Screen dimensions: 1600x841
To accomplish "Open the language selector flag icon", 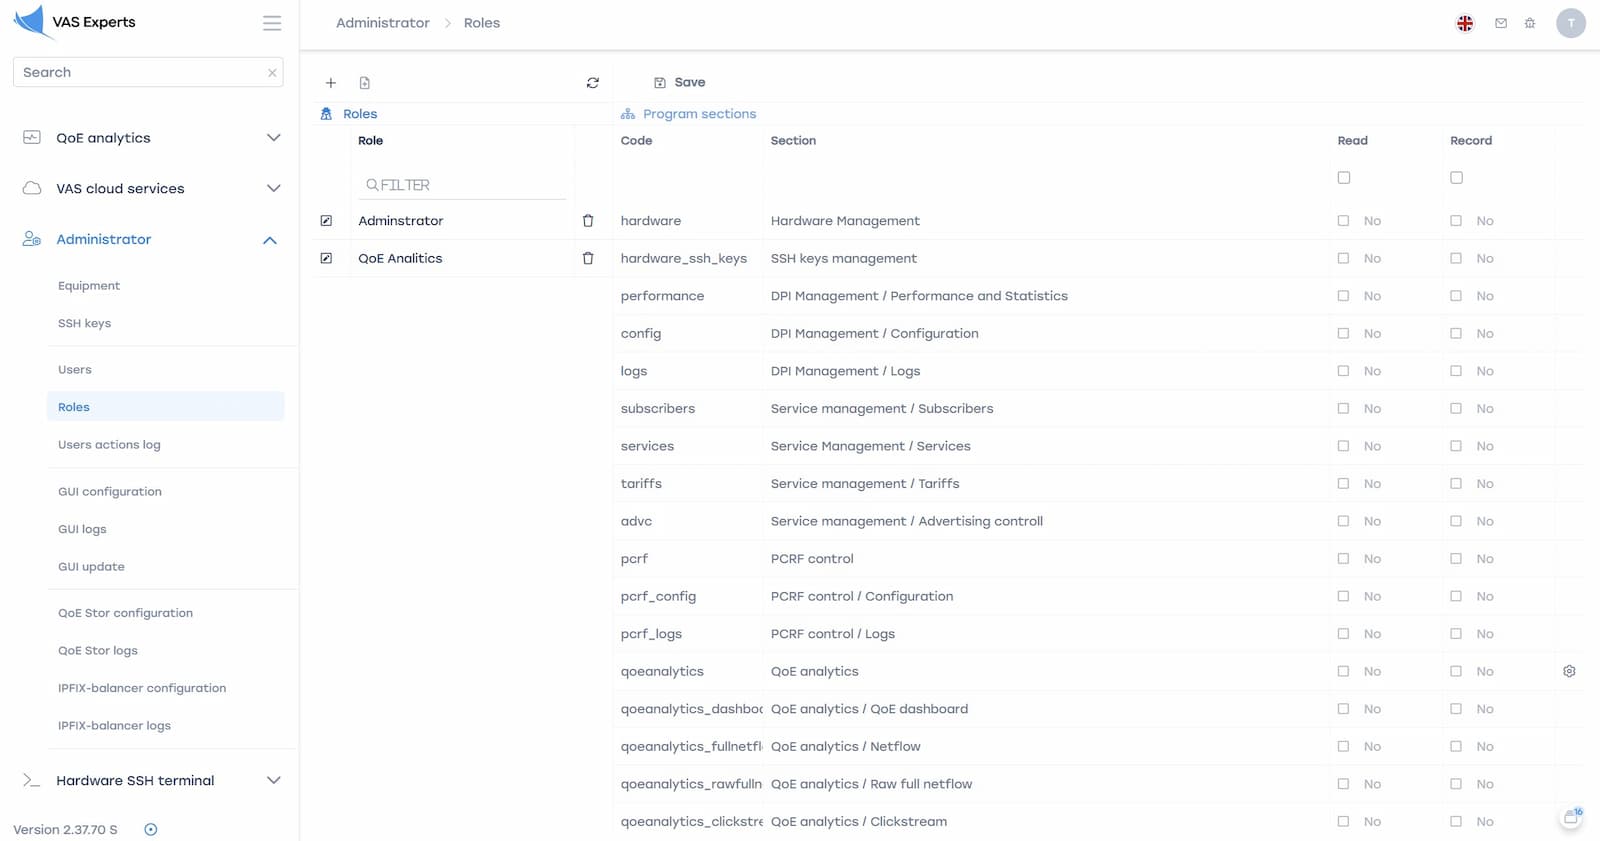I will pos(1465,23).
